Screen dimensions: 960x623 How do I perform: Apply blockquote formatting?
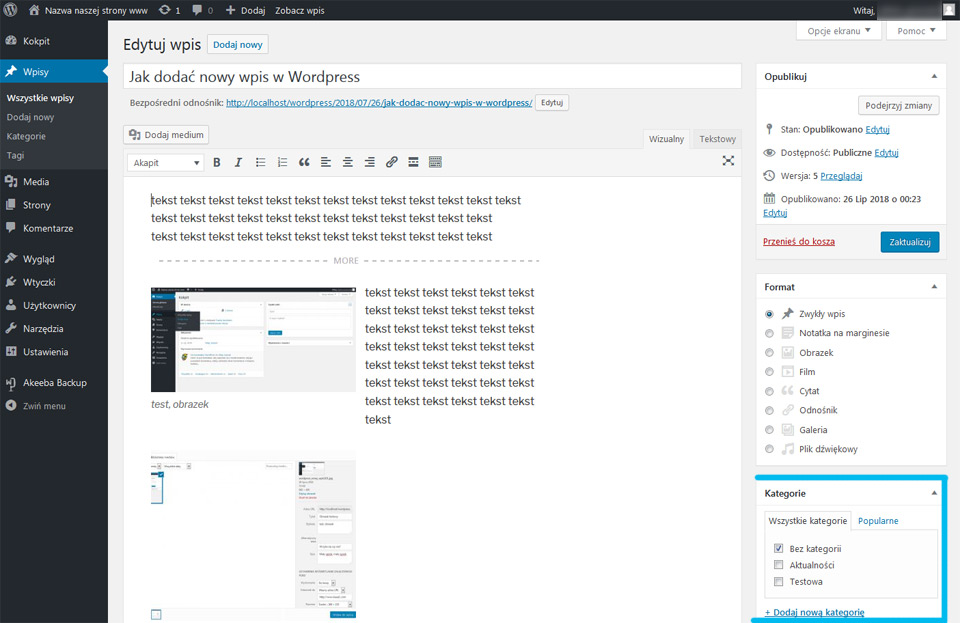click(304, 162)
